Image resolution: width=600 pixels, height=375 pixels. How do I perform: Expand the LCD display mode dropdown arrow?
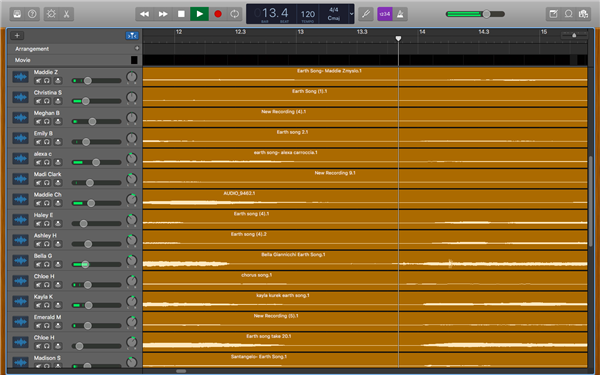click(351, 14)
